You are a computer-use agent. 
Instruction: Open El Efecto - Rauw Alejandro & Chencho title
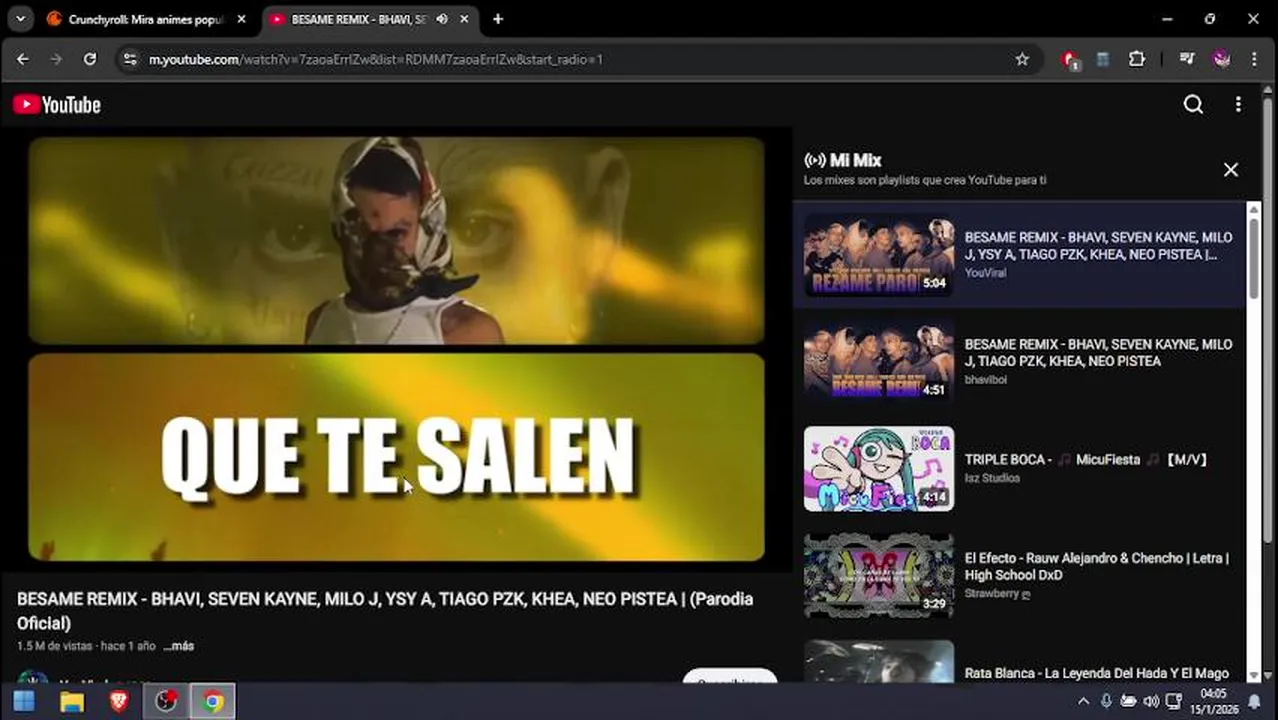(x=1096, y=567)
